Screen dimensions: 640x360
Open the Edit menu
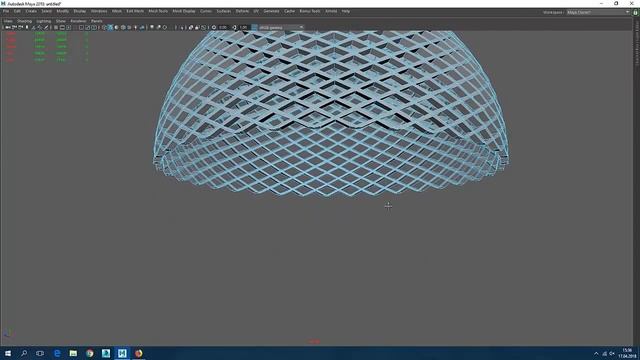[x=17, y=11]
